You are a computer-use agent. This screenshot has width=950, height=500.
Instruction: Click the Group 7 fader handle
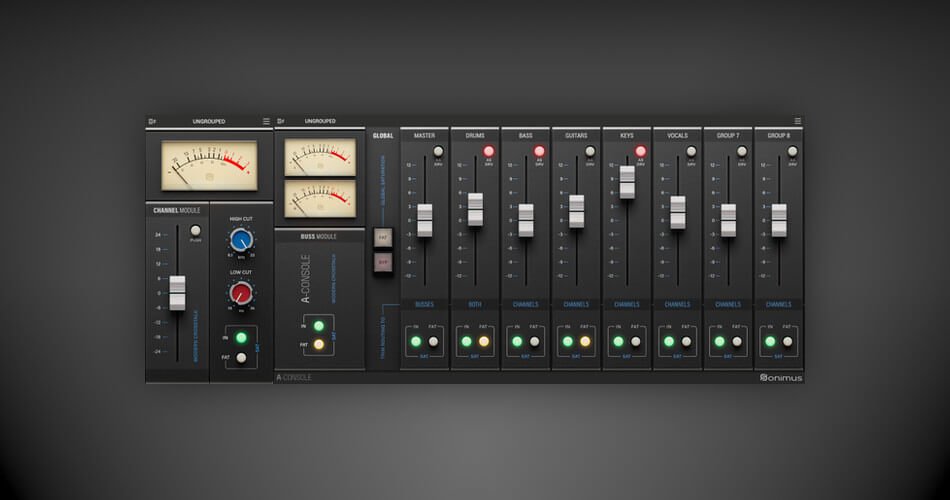coord(728,220)
